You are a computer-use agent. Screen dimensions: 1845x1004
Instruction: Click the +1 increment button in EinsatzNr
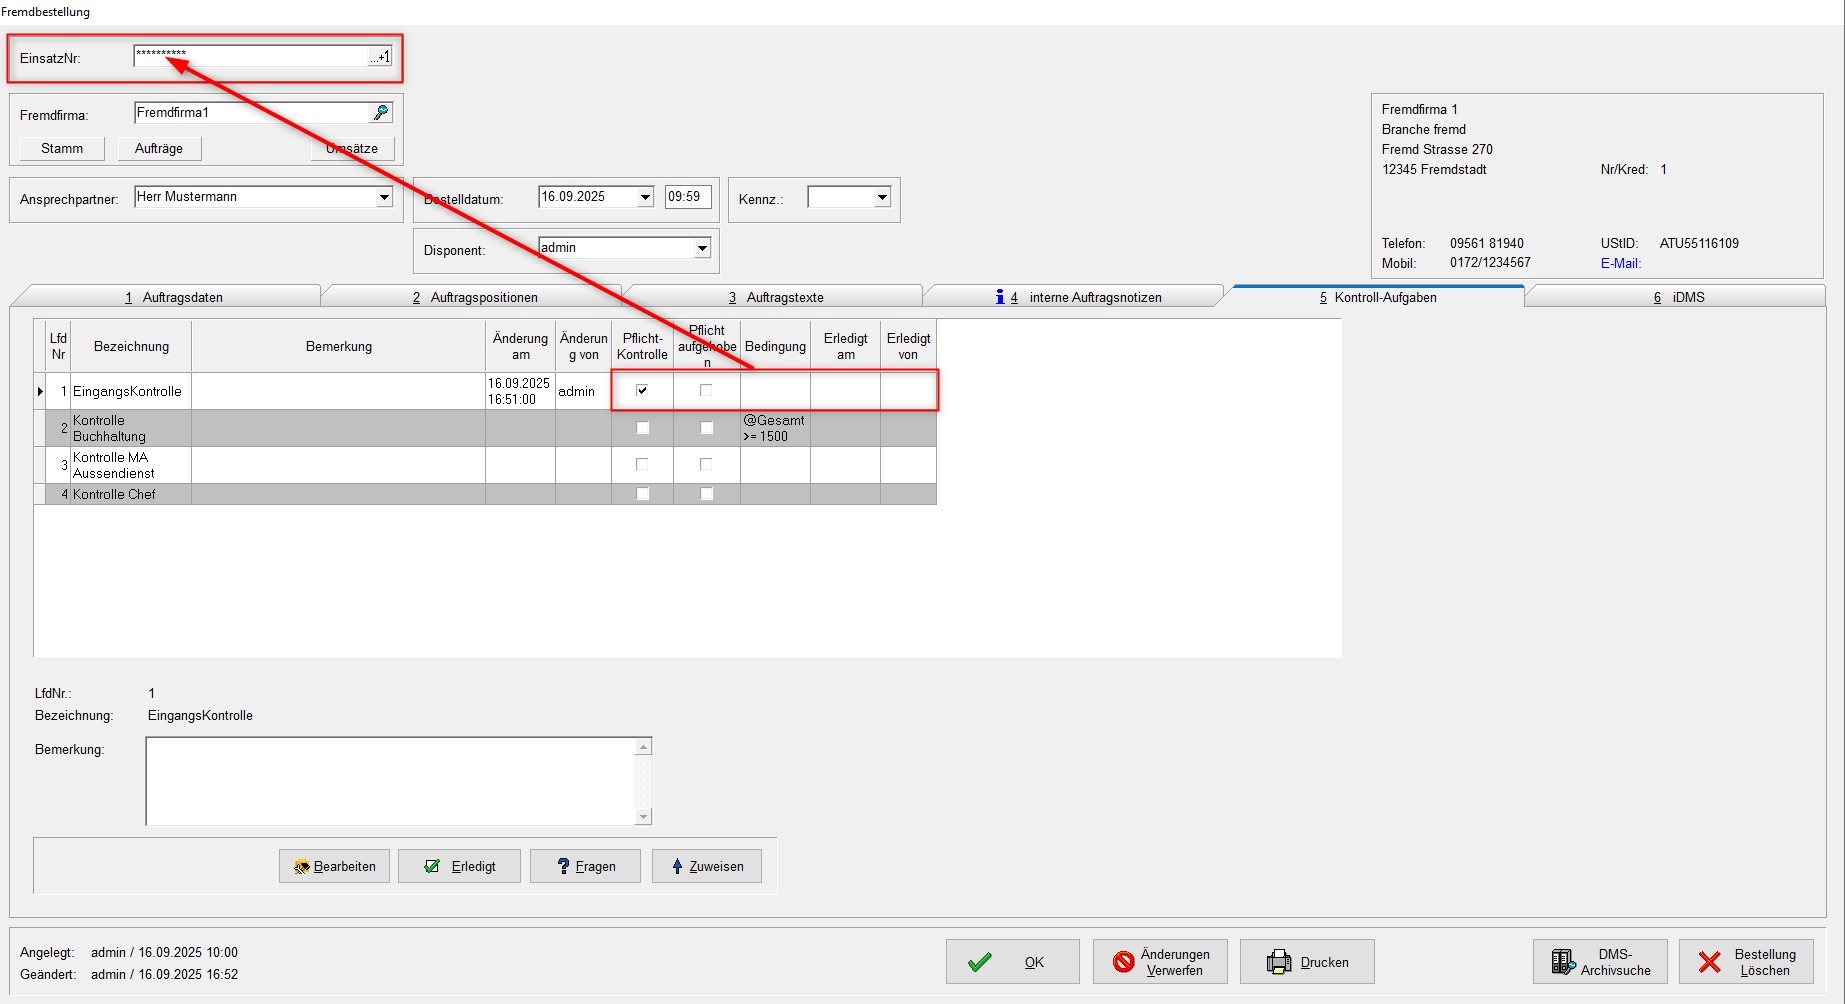[x=381, y=57]
